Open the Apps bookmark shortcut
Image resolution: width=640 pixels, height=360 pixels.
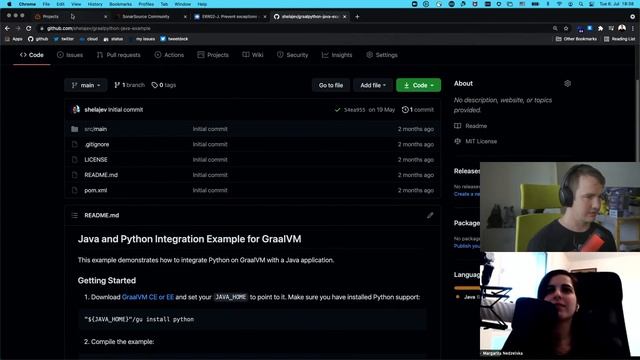(x=14, y=39)
